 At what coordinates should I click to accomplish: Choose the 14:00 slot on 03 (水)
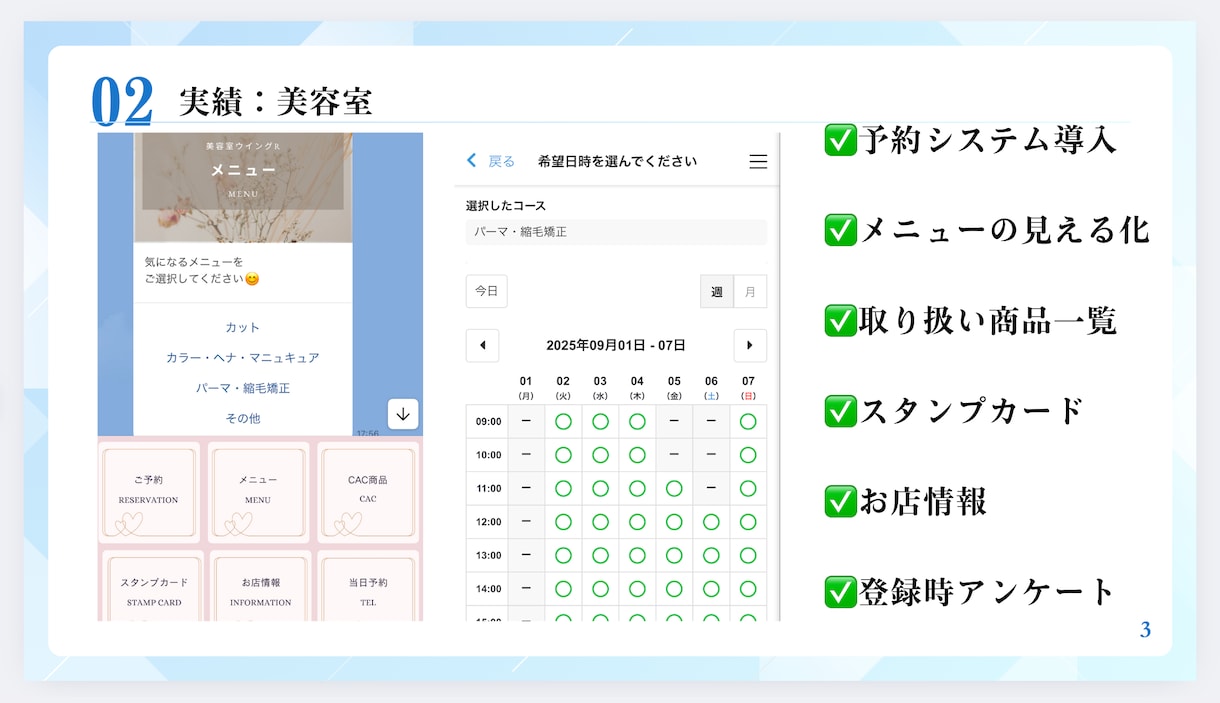point(600,589)
